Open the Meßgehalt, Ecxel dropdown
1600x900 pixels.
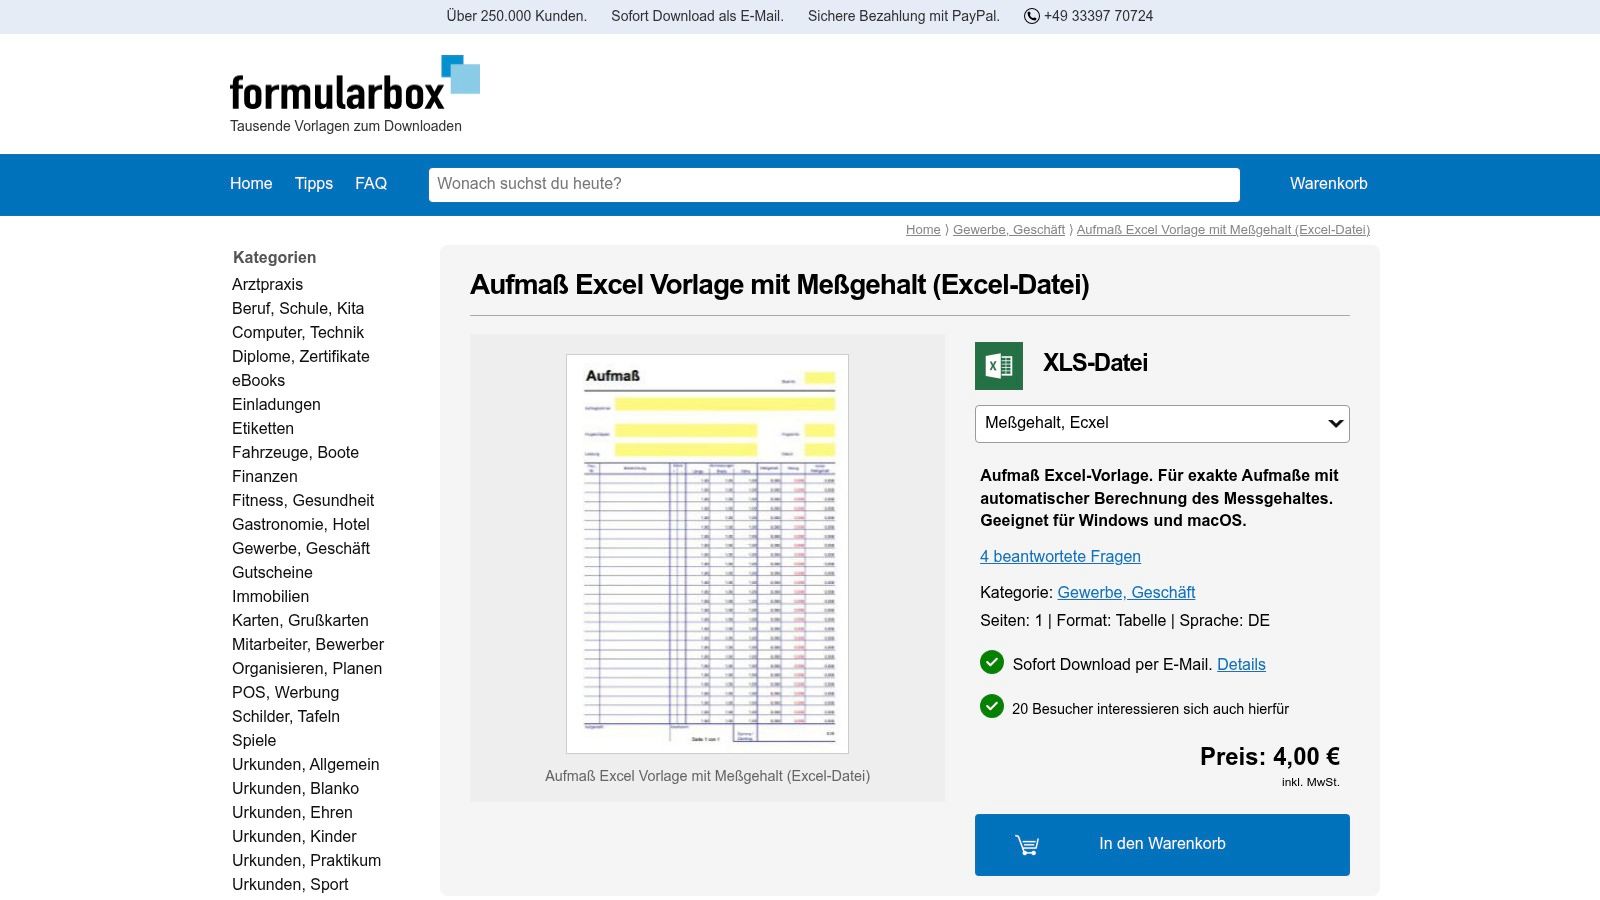tap(1162, 423)
